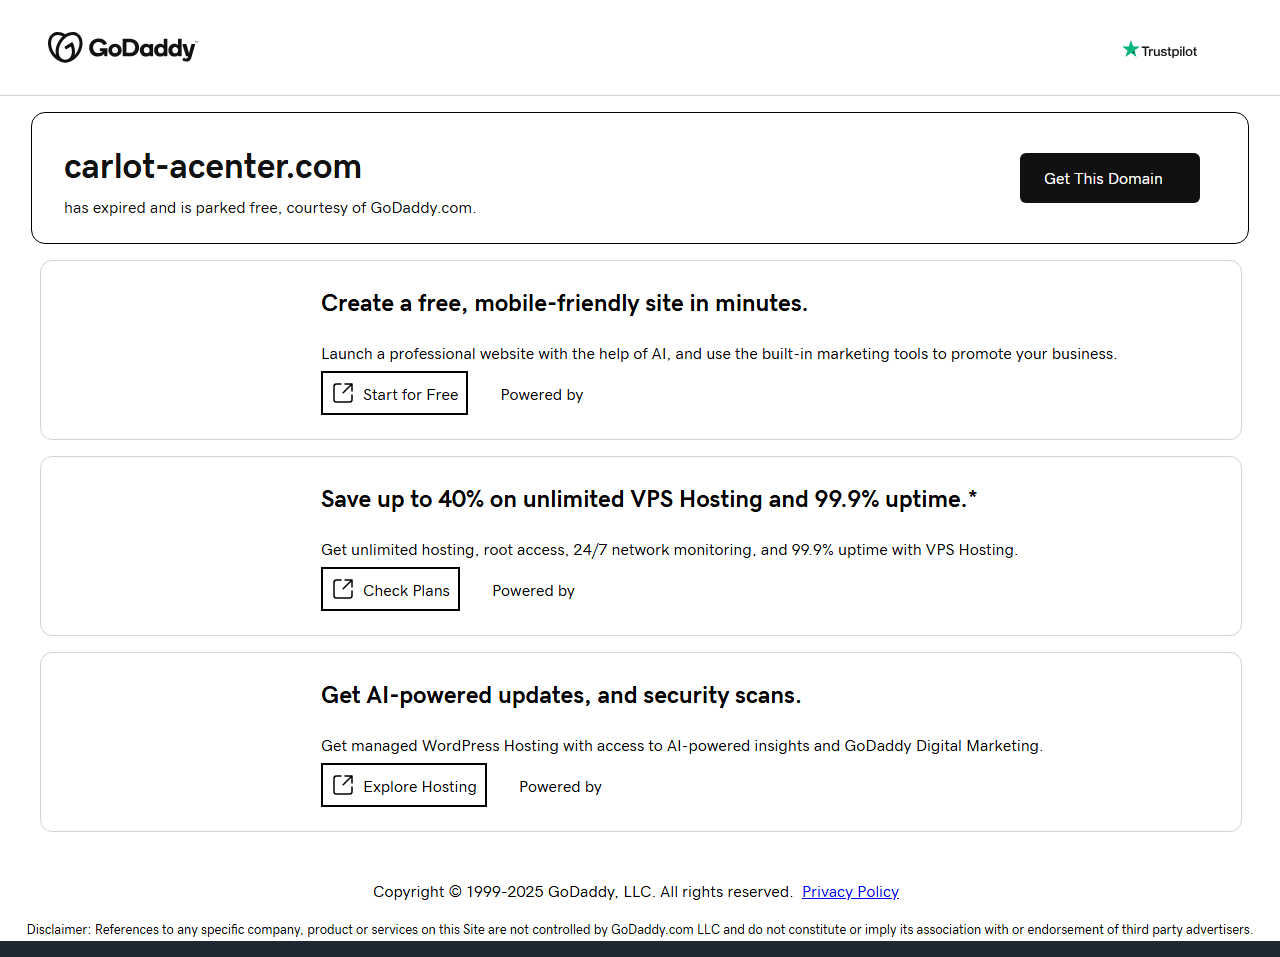Image resolution: width=1280 pixels, height=957 pixels.
Task: Click the 'Save up to 40%' VPS heading
Action: coord(648,499)
